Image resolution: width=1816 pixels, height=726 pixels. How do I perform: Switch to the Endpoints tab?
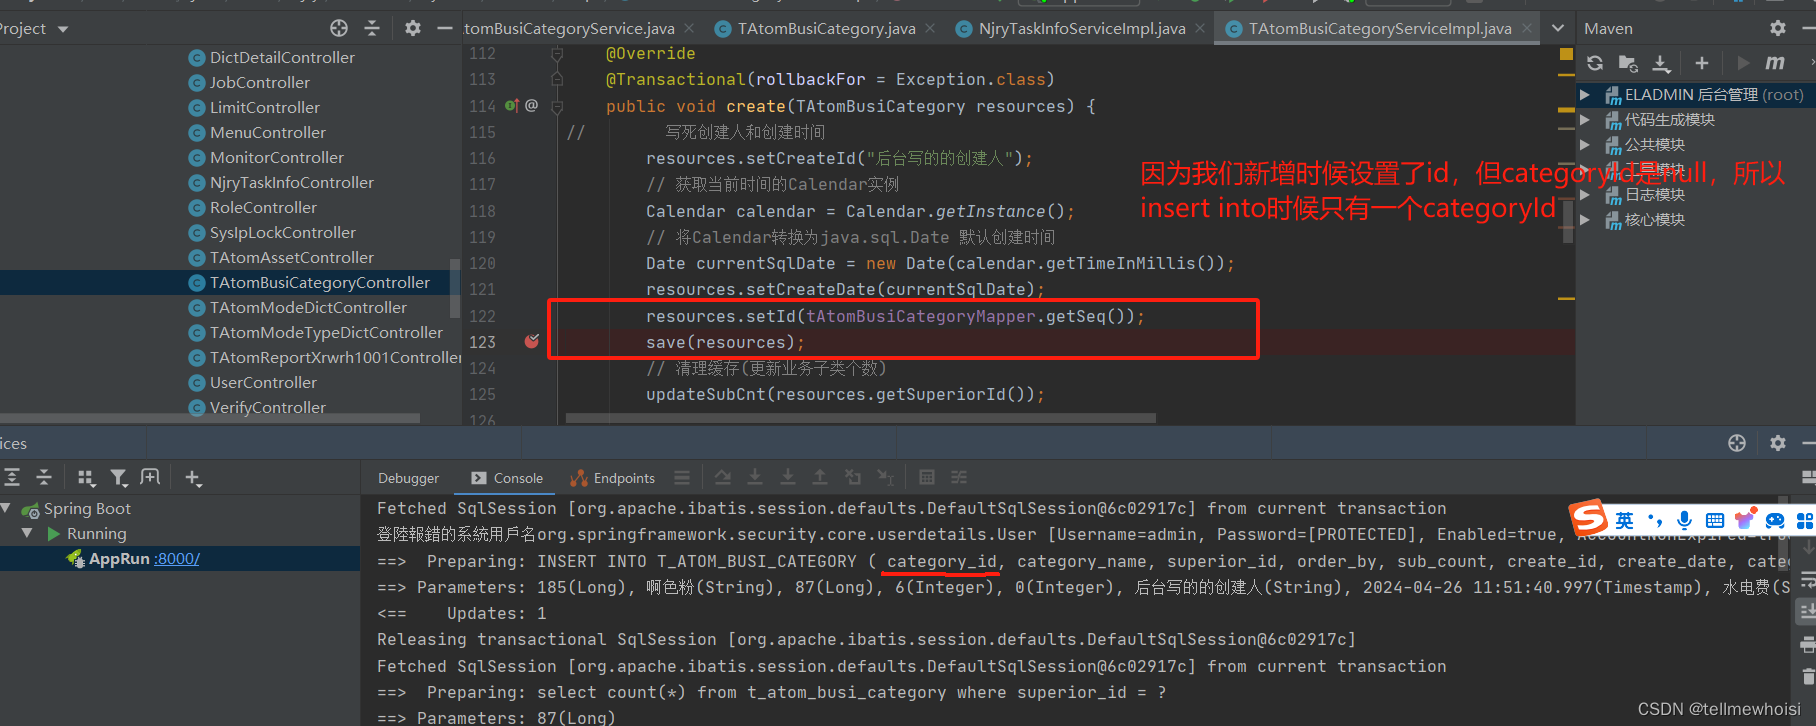[x=613, y=478]
